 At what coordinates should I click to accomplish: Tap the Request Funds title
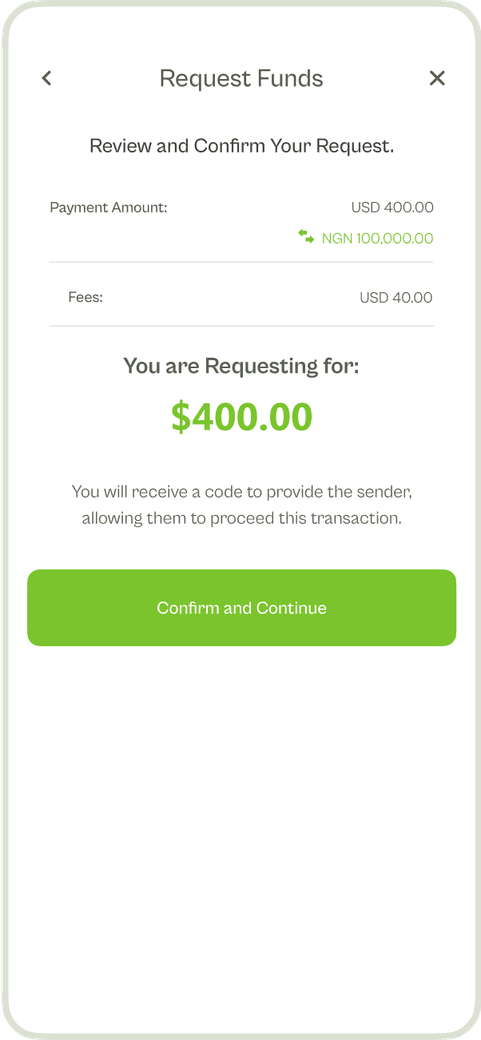[x=241, y=78]
